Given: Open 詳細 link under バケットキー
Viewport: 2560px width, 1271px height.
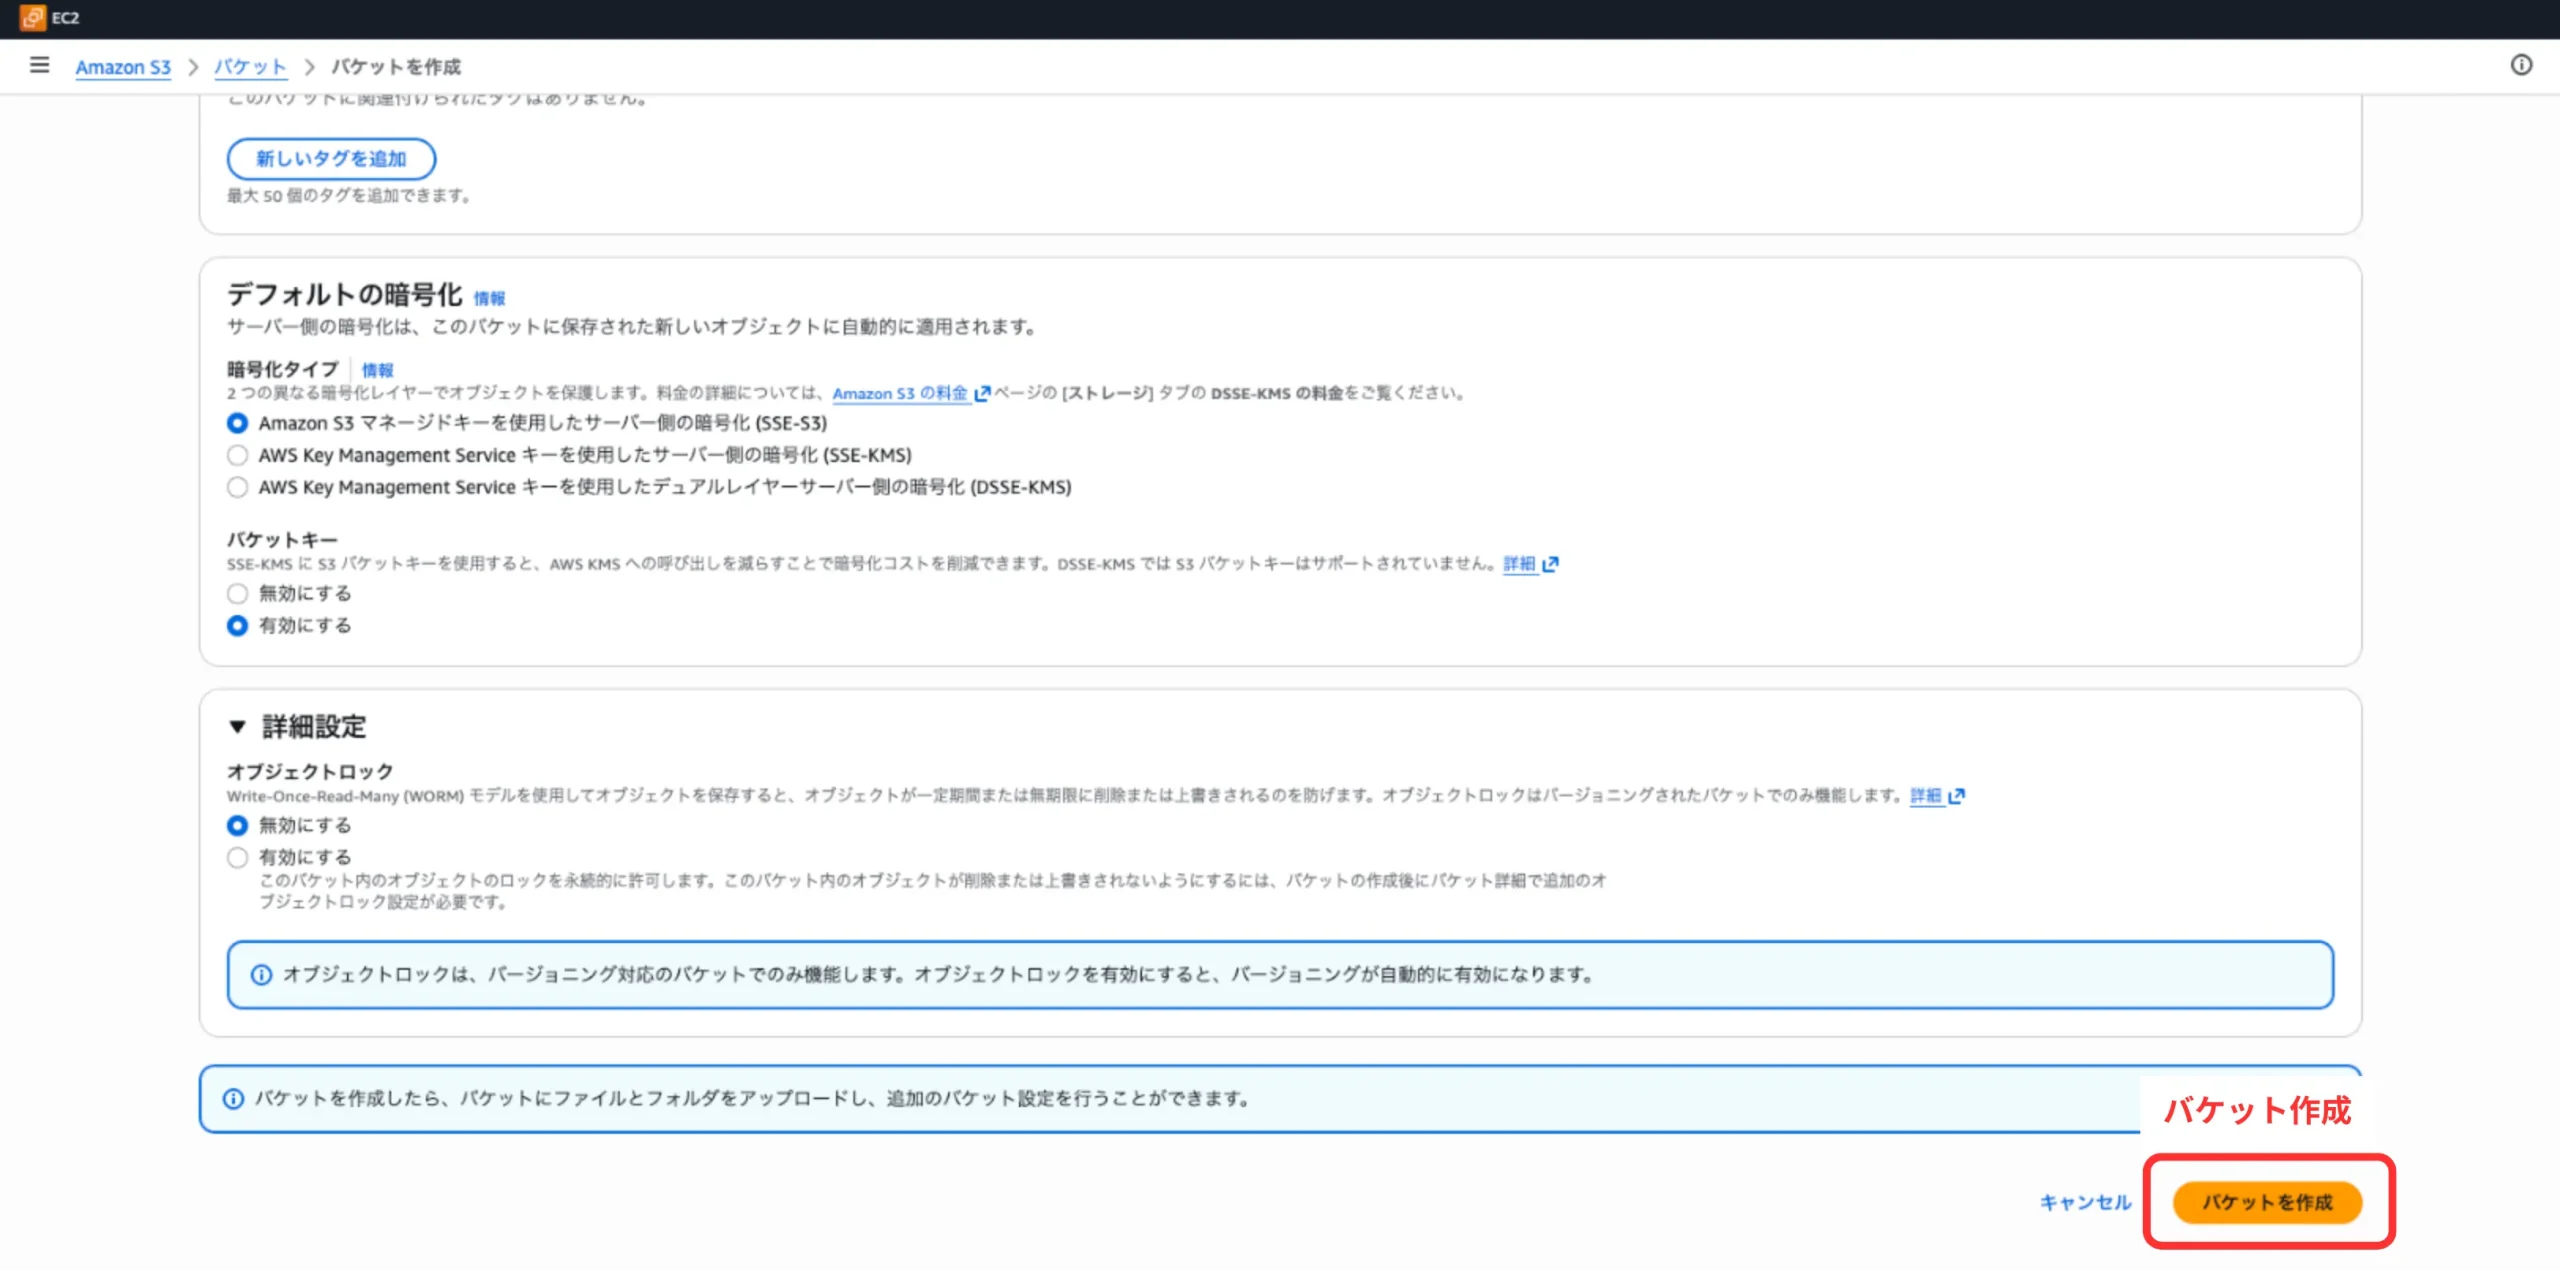Looking at the screenshot, I should (x=1519, y=564).
